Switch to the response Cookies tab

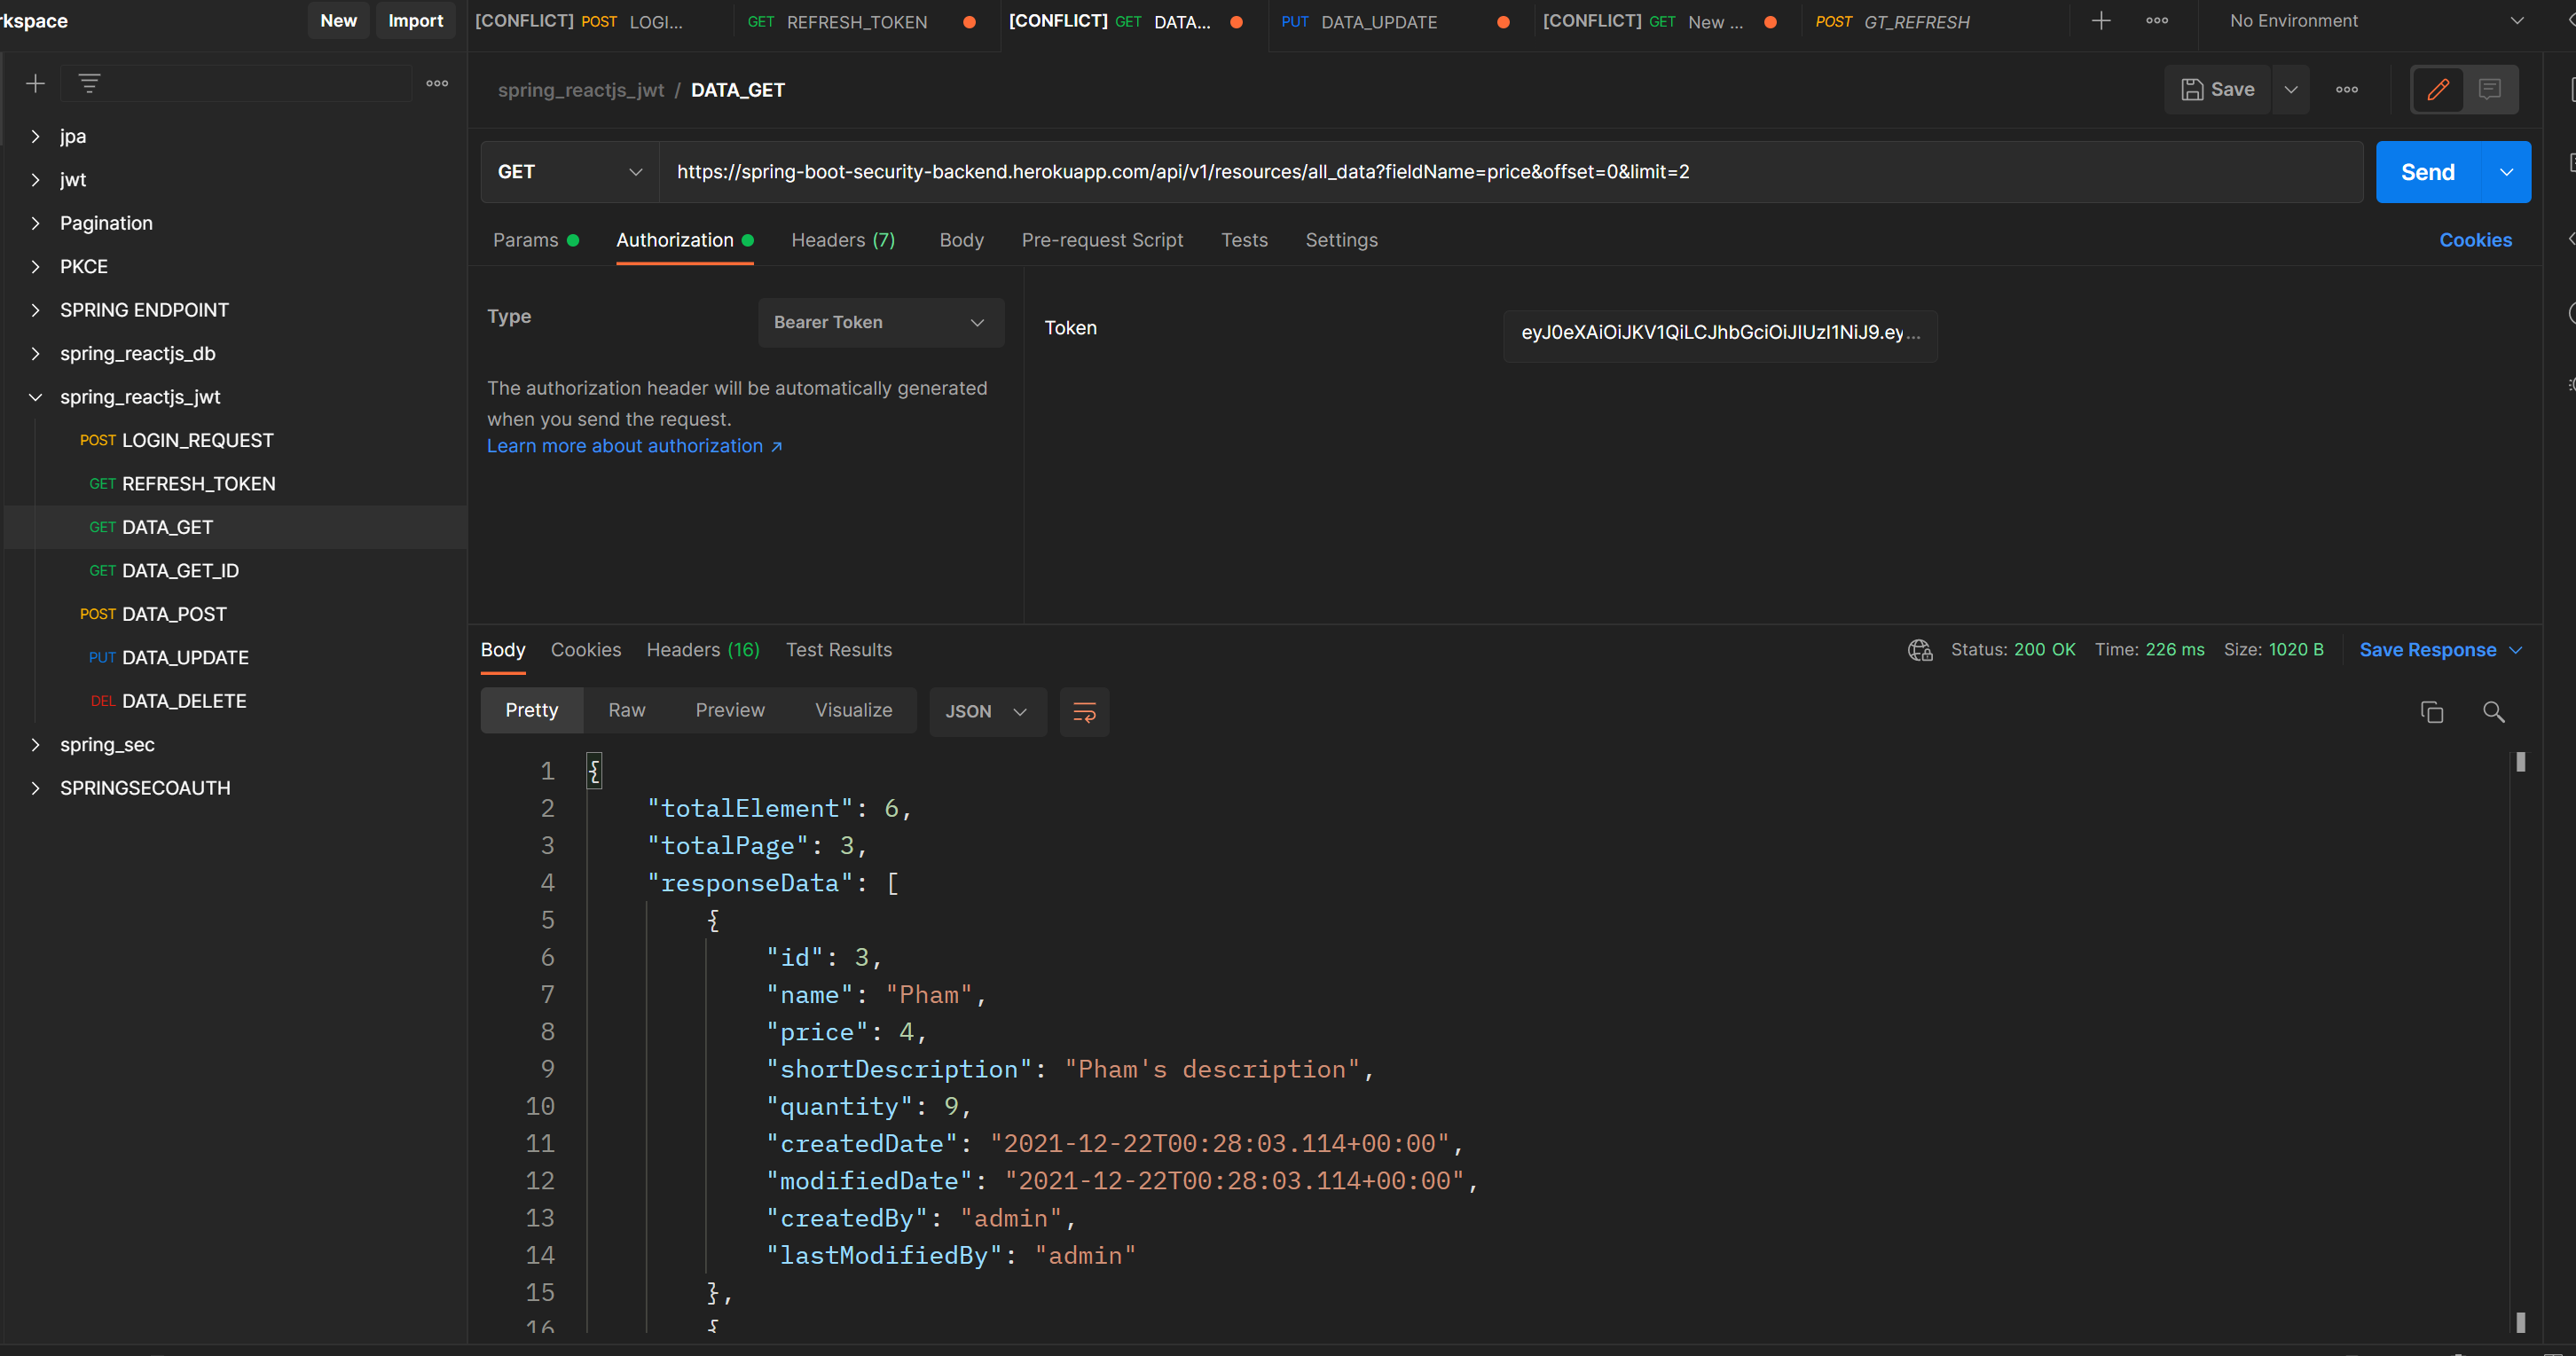point(586,651)
